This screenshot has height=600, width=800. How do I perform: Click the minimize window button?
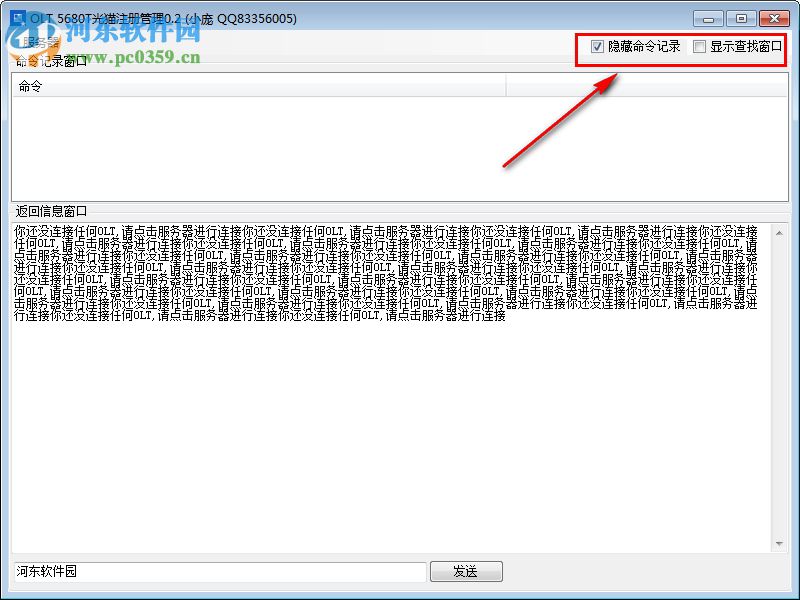(x=707, y=18)
